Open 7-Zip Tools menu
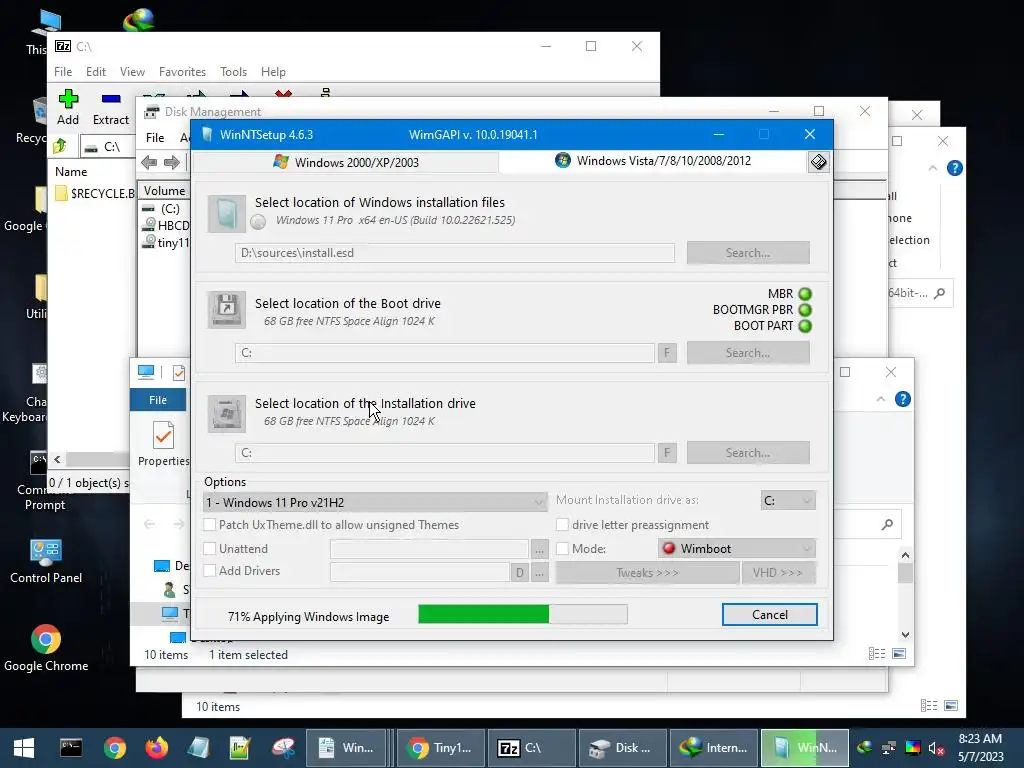This screenshot has height=768, width=1024. tap(233, 72)
